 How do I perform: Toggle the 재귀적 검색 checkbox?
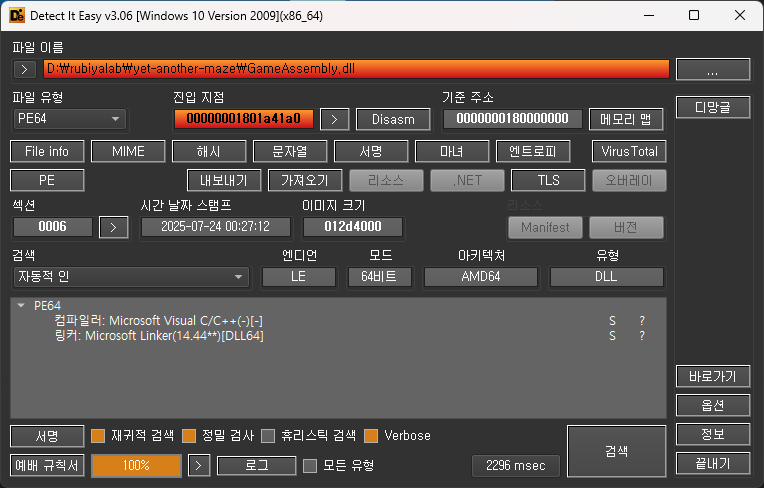coord(98,436)
